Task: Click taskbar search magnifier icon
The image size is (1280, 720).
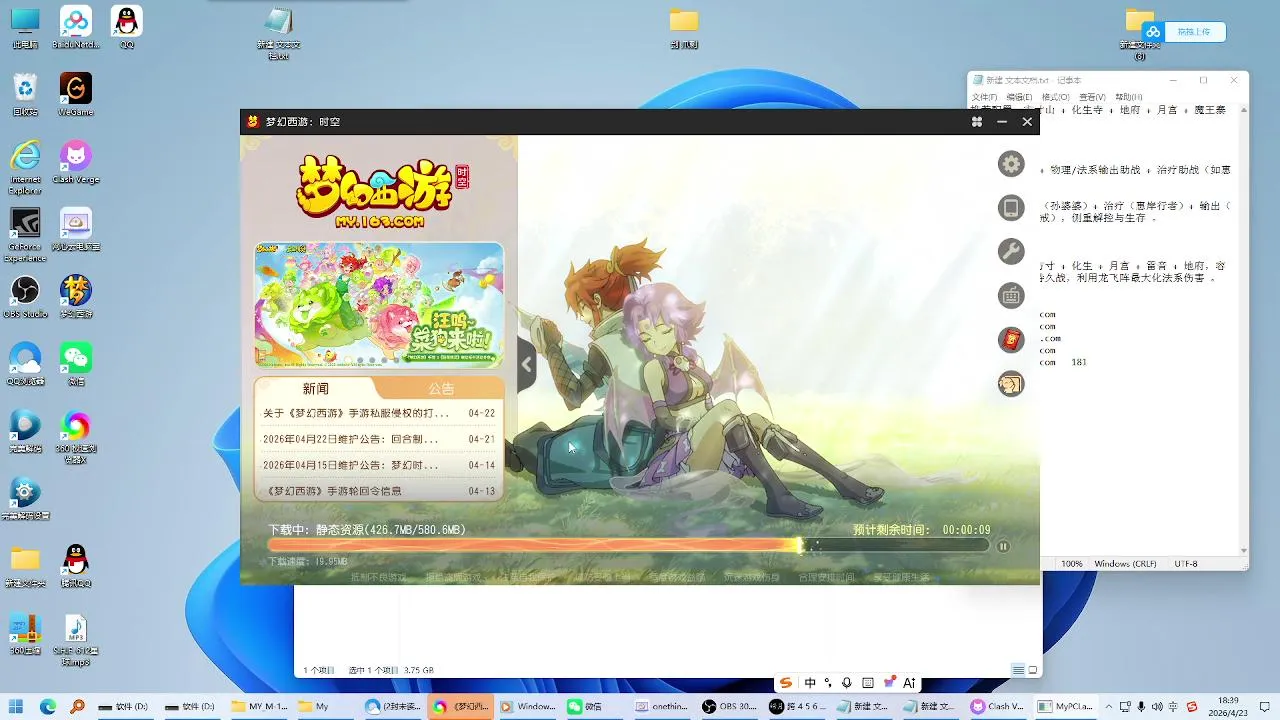Action: pyautogui.click(x=77, y=706)
